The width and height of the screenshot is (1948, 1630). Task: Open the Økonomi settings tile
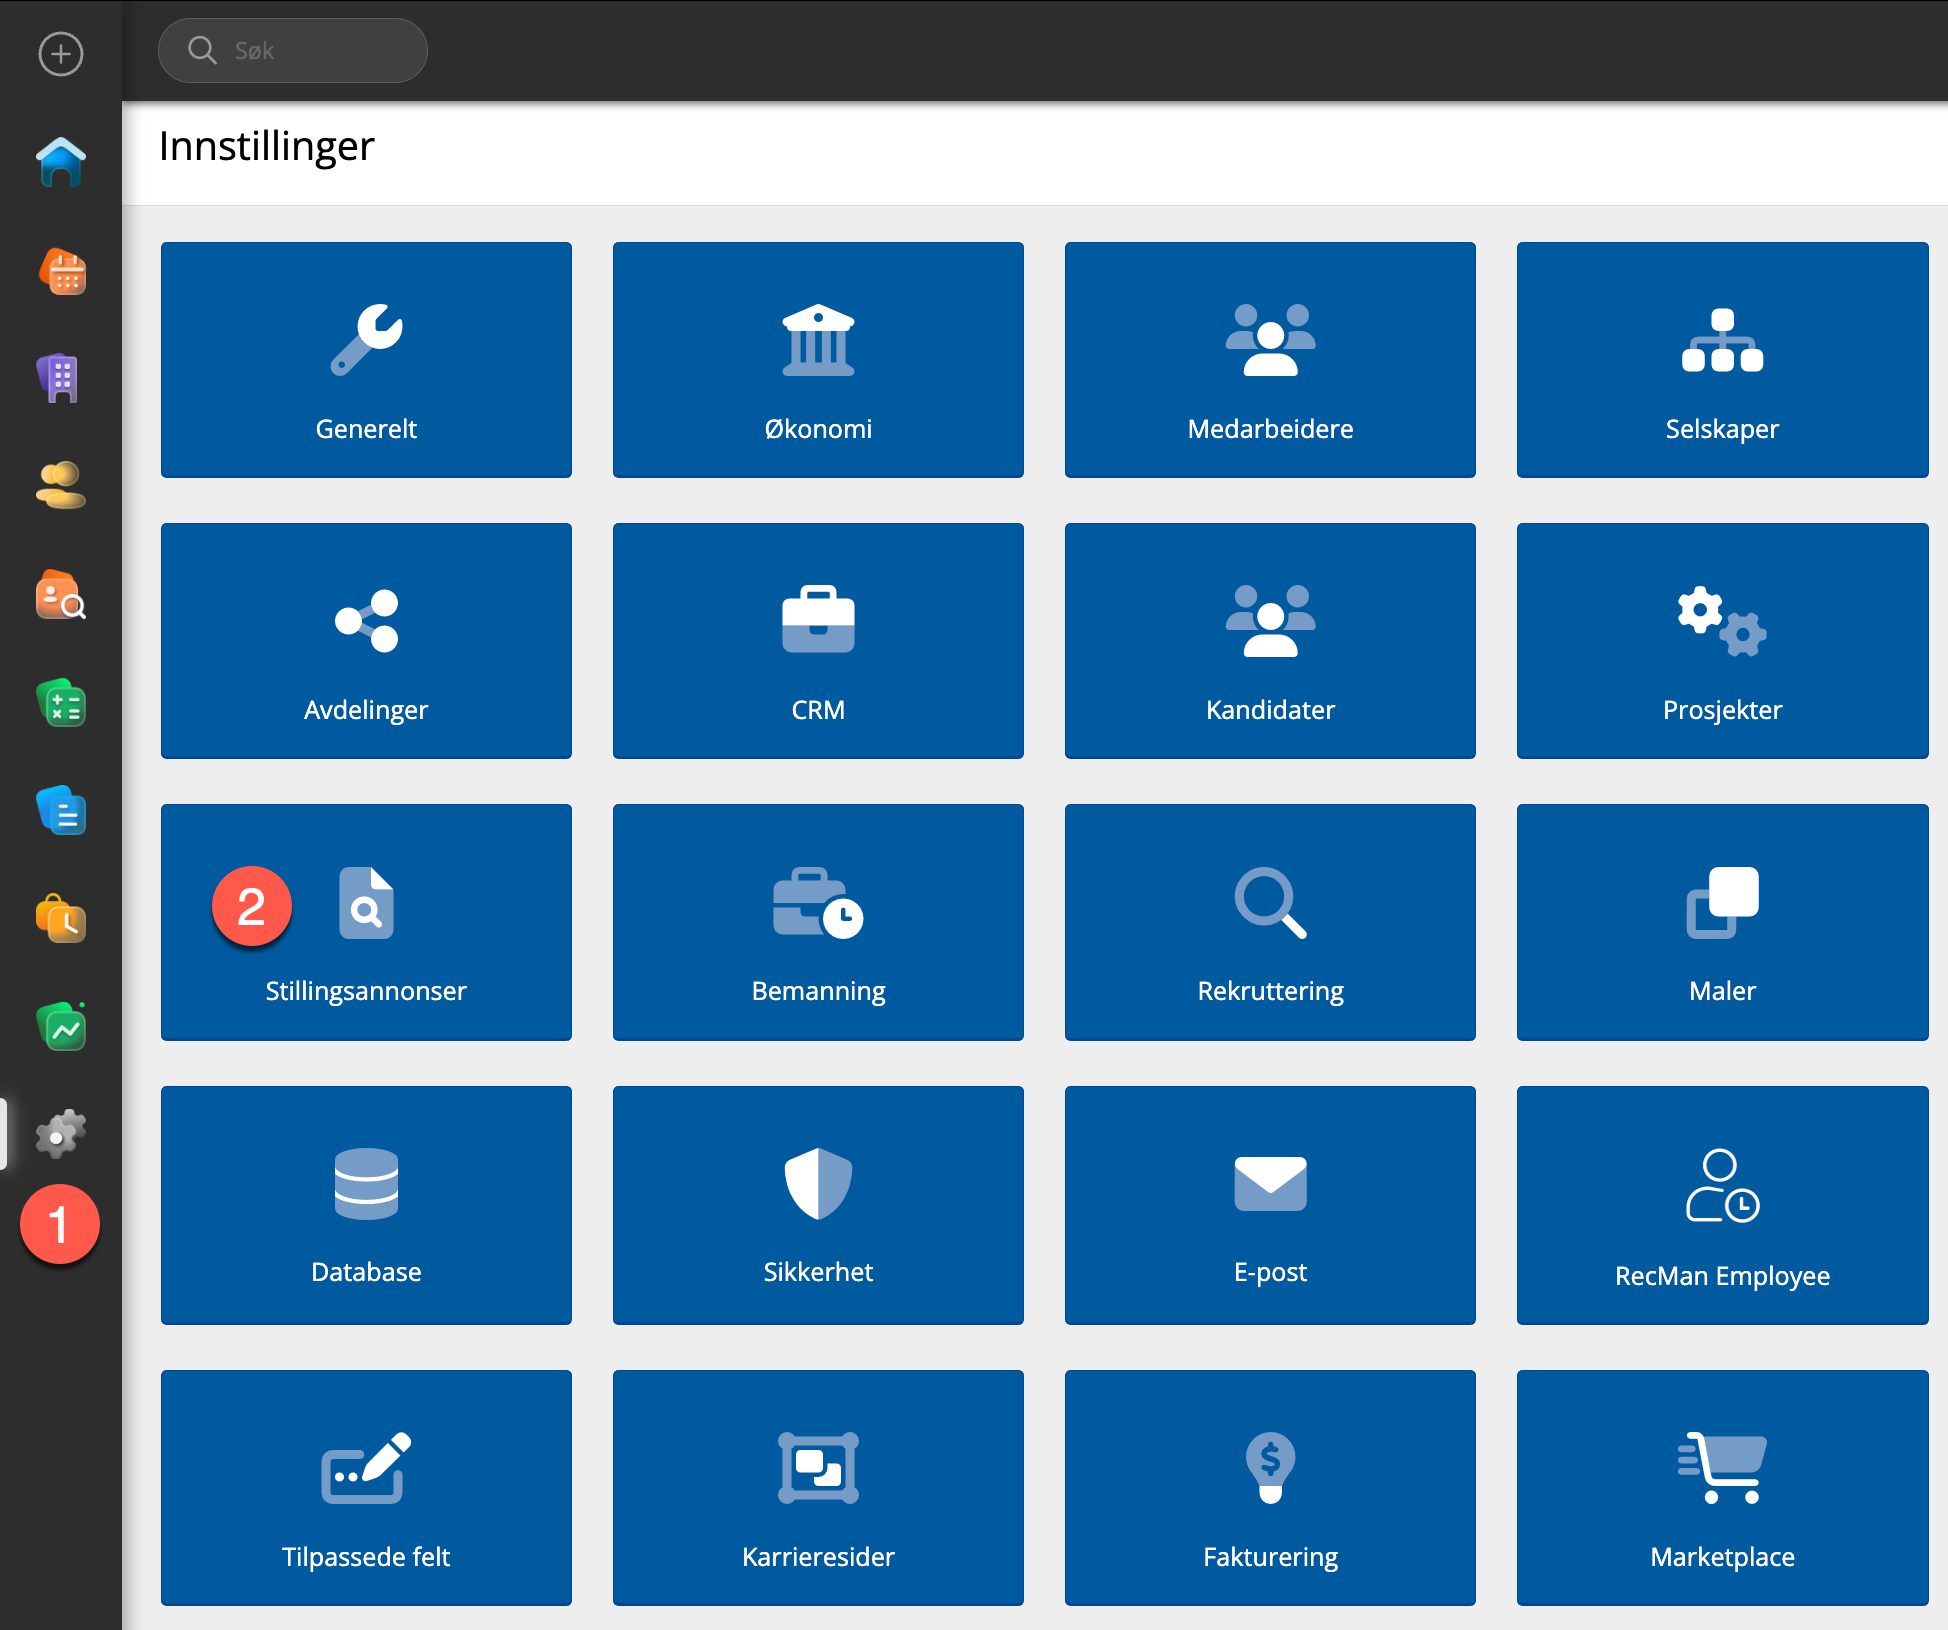[818, 360]
